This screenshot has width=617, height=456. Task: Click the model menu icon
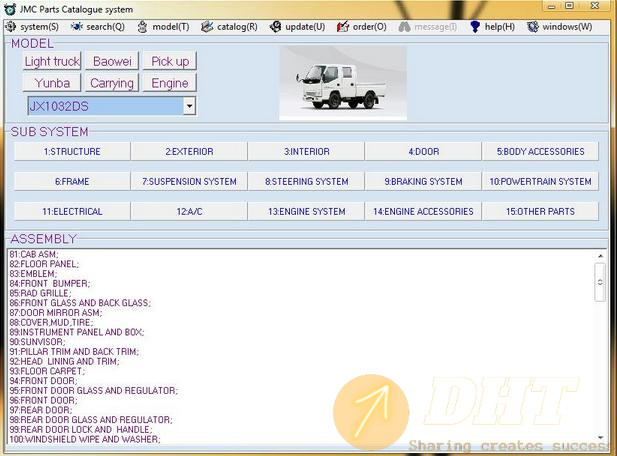tap(142, 27)
